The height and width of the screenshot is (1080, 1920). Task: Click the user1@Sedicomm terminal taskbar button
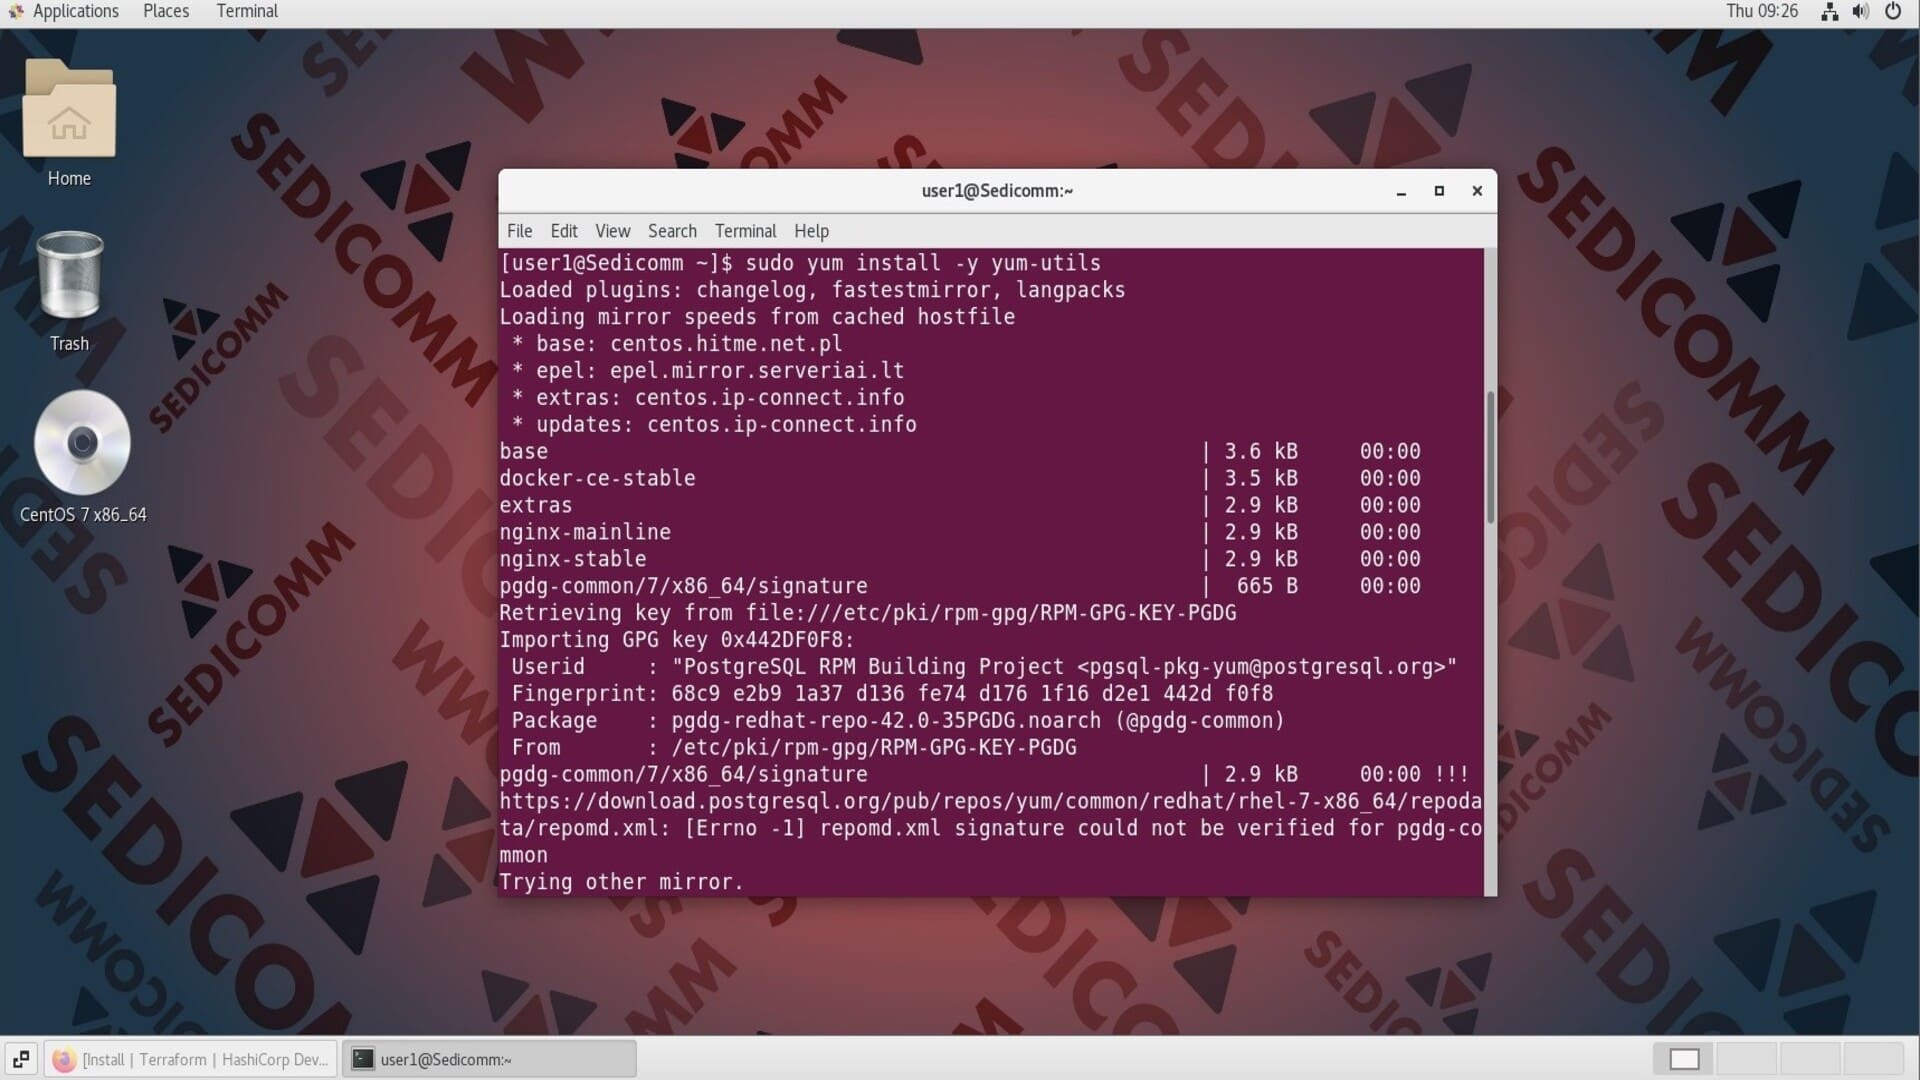point(489,1059)
